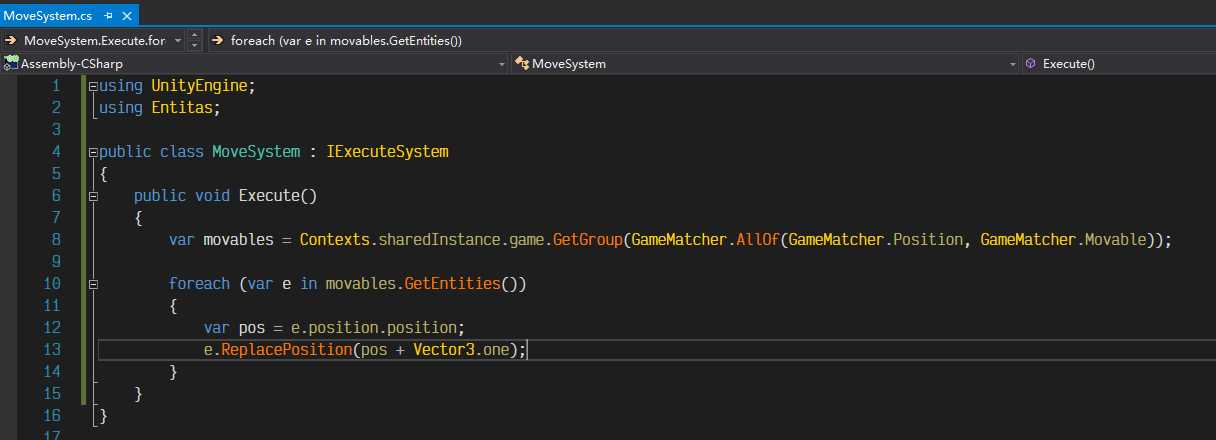Select the MoveSystem.cs document tab
Screen dimensions: 1216x440
point(68,13)
